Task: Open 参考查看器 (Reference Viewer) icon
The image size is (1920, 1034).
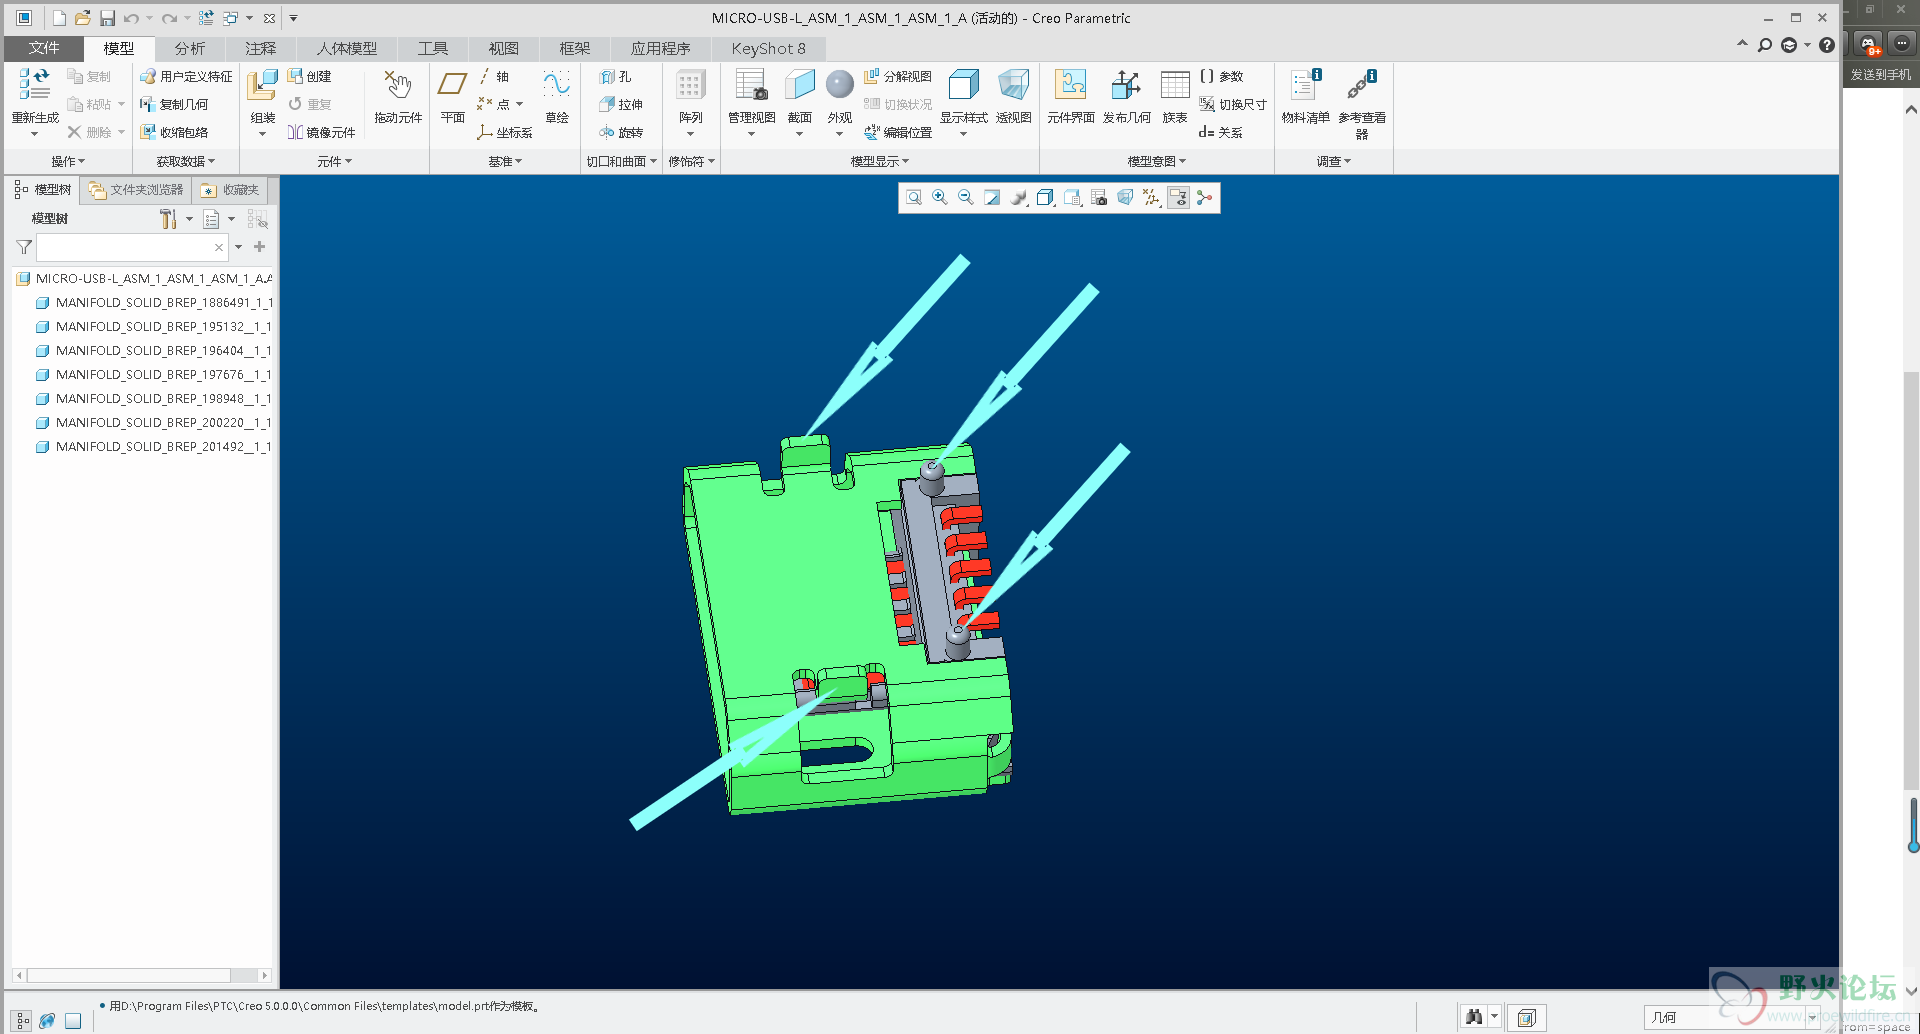Action: pos(1361,85)
